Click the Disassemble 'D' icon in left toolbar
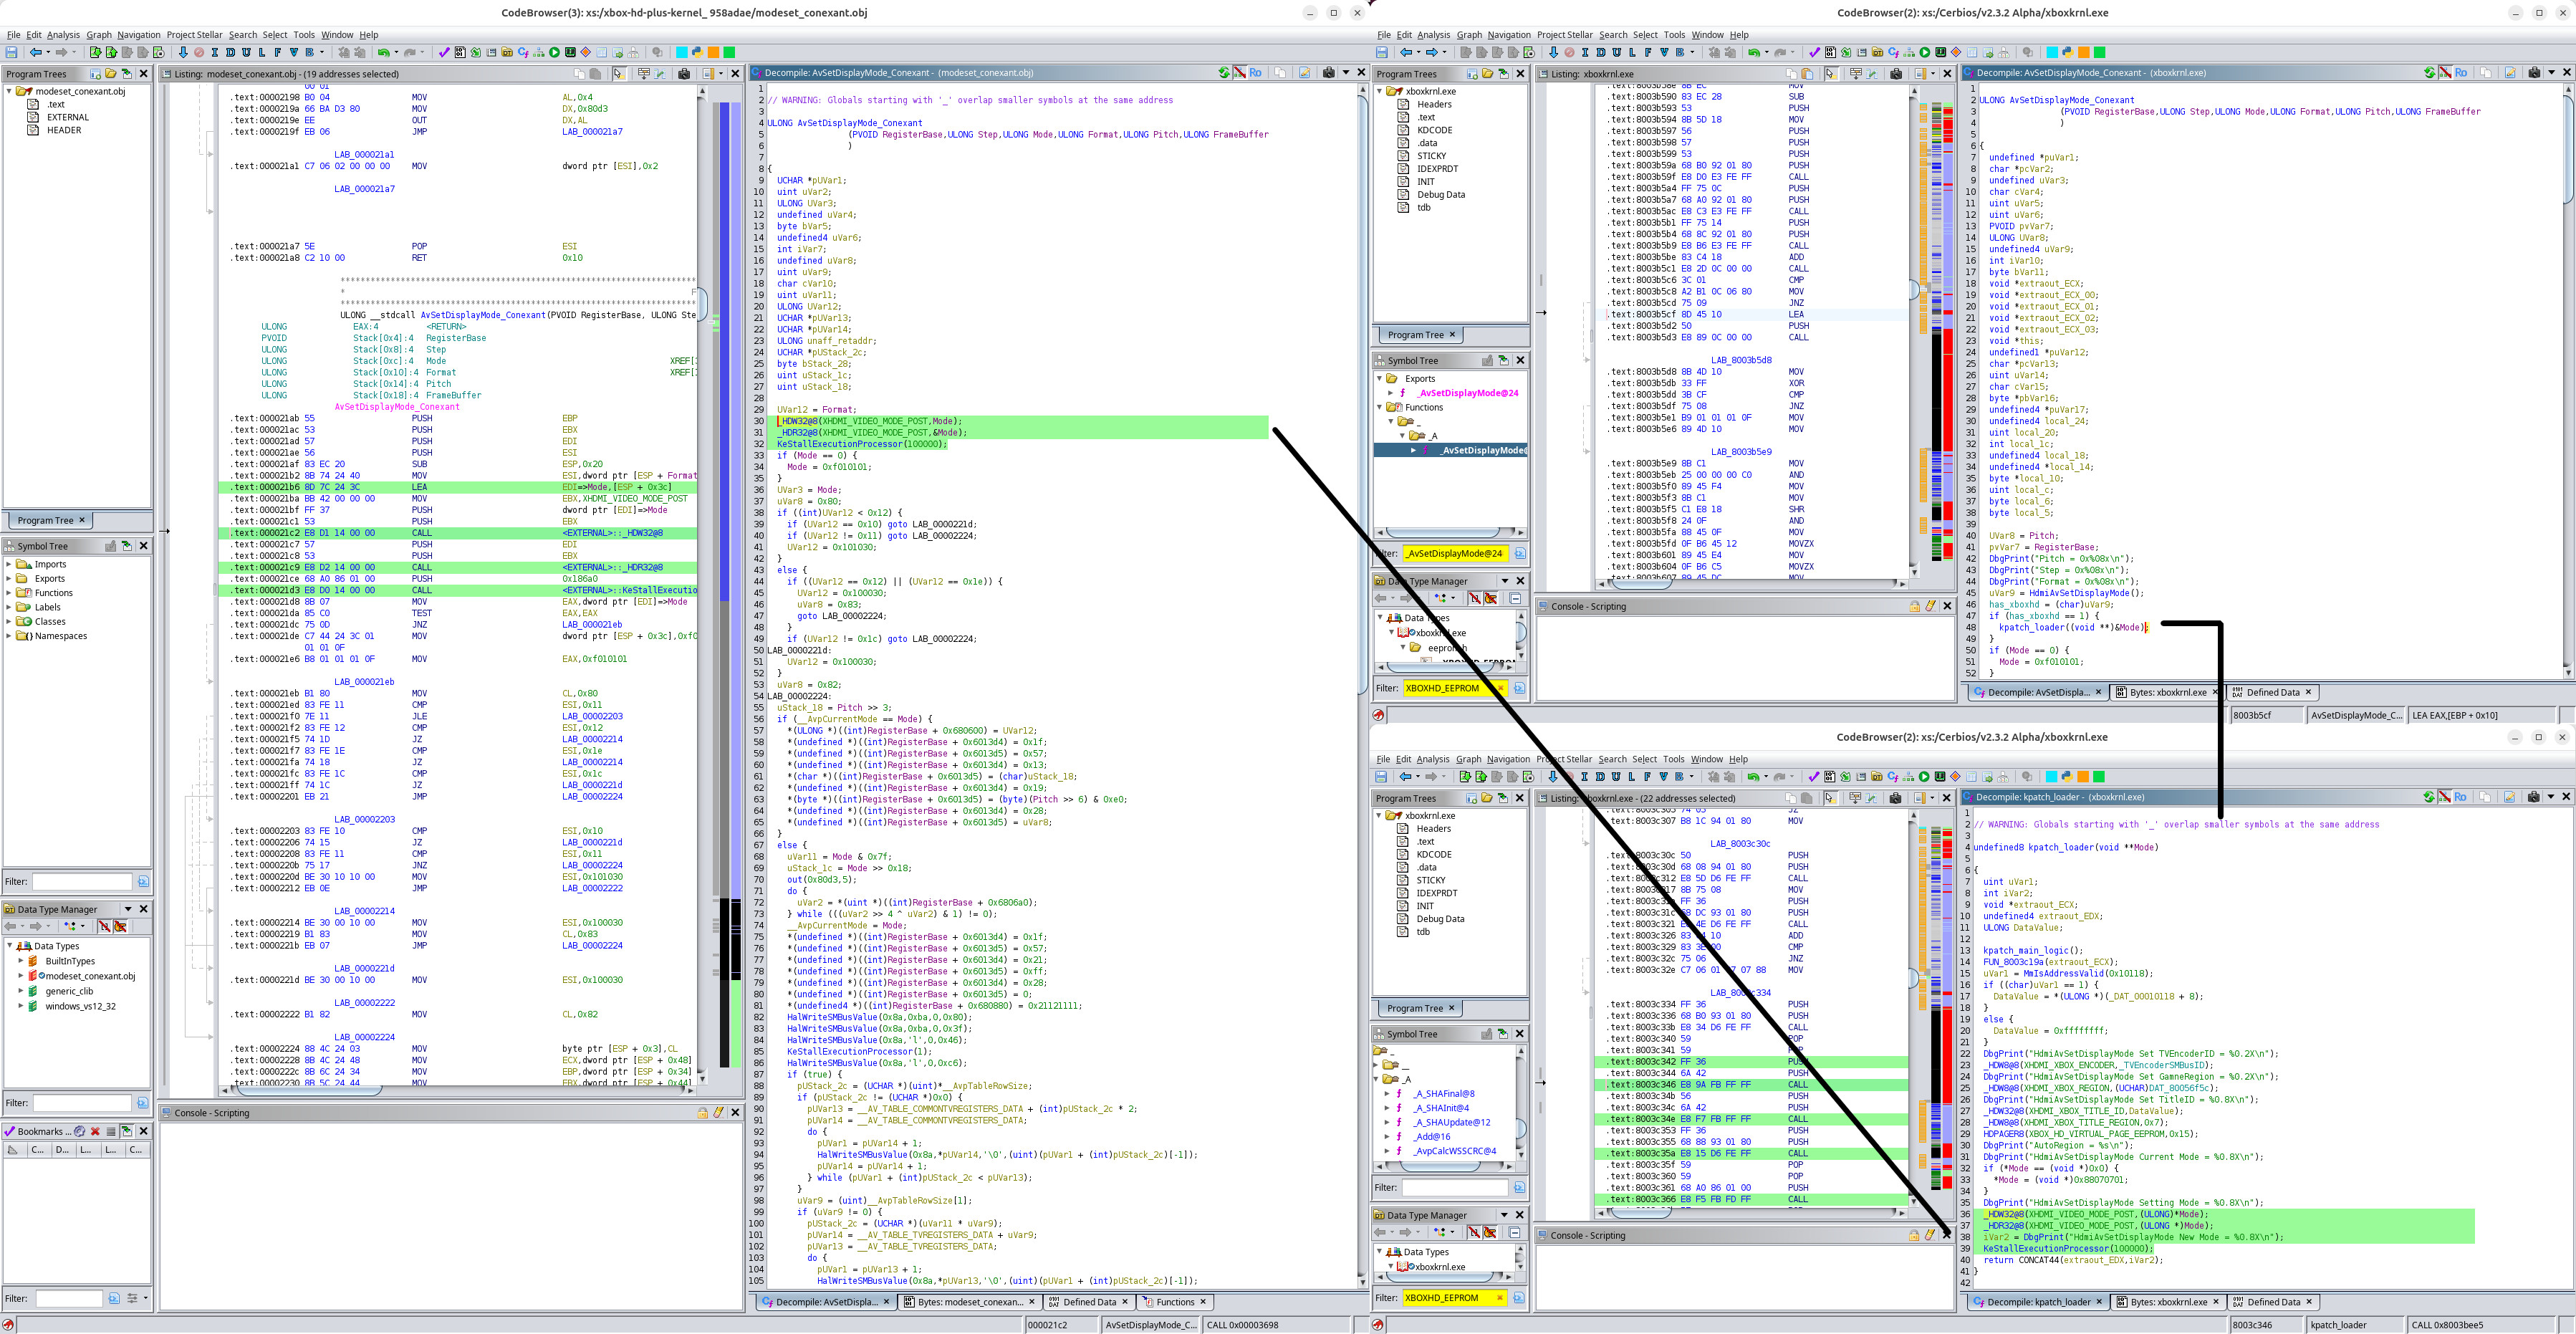This screenshot has width=2576, height=1334. (x=231, y=52)
